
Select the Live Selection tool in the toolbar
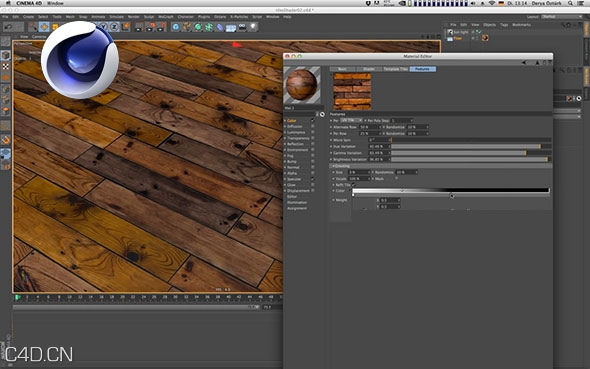pyautogui.click(x=33, y=27)
